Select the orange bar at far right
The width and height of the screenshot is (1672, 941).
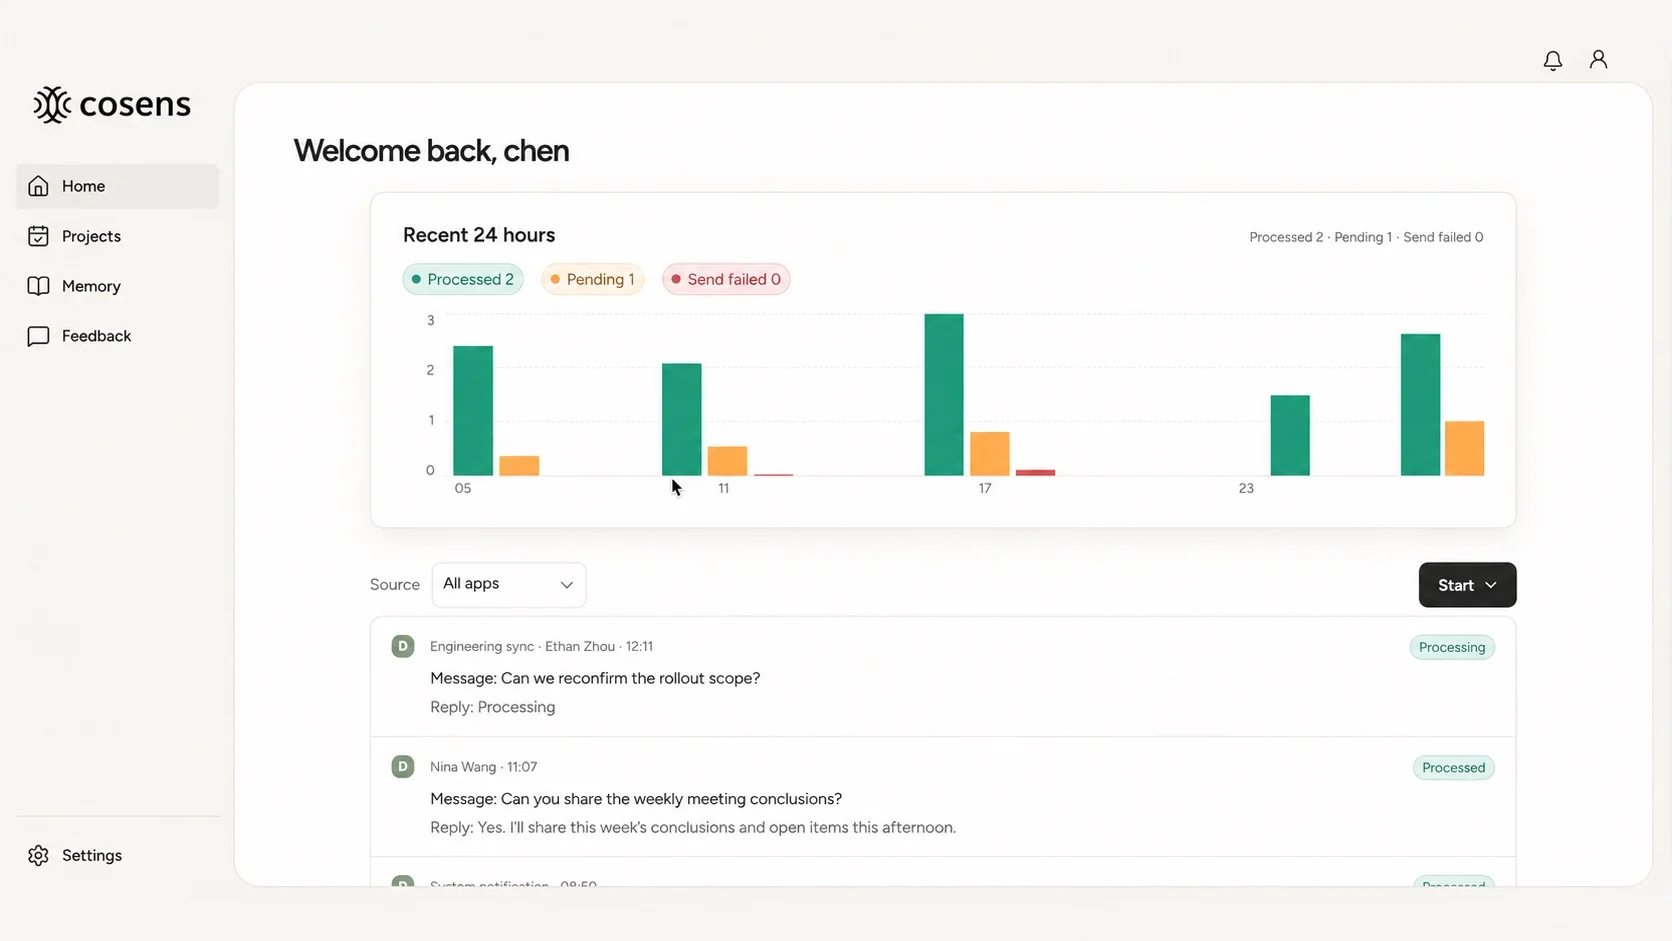pos(1464,448)
